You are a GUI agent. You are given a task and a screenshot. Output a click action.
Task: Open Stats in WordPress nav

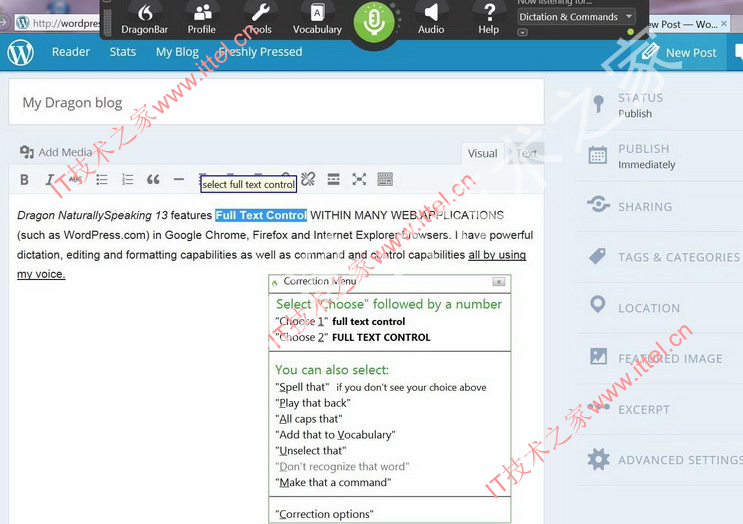click(123, 52)
